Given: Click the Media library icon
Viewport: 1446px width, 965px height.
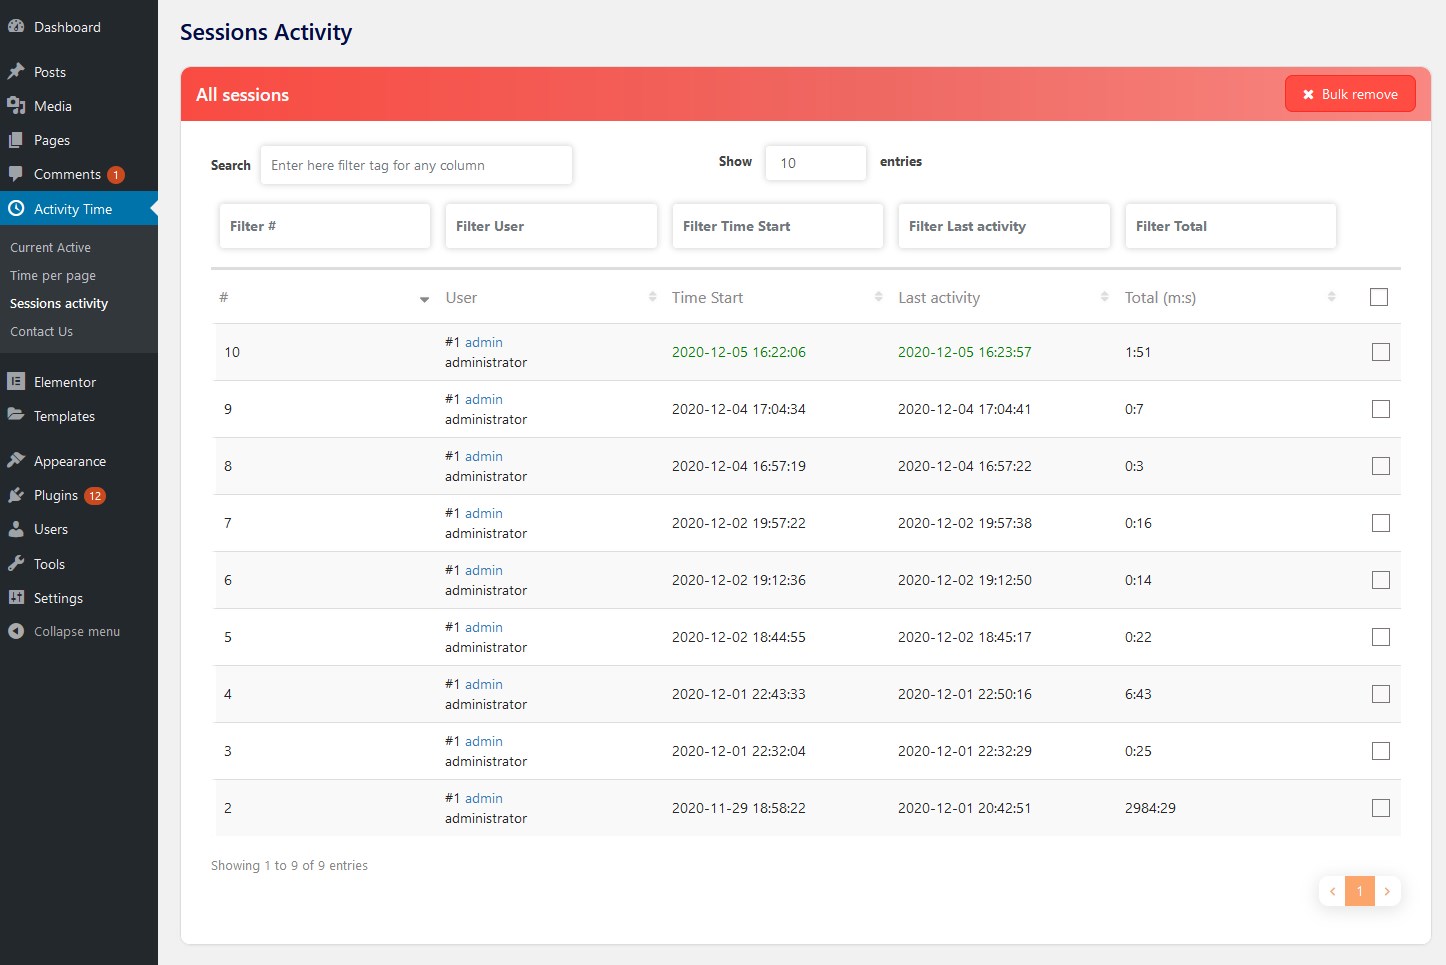Looking at the screenshot, I should click(16, 106).
